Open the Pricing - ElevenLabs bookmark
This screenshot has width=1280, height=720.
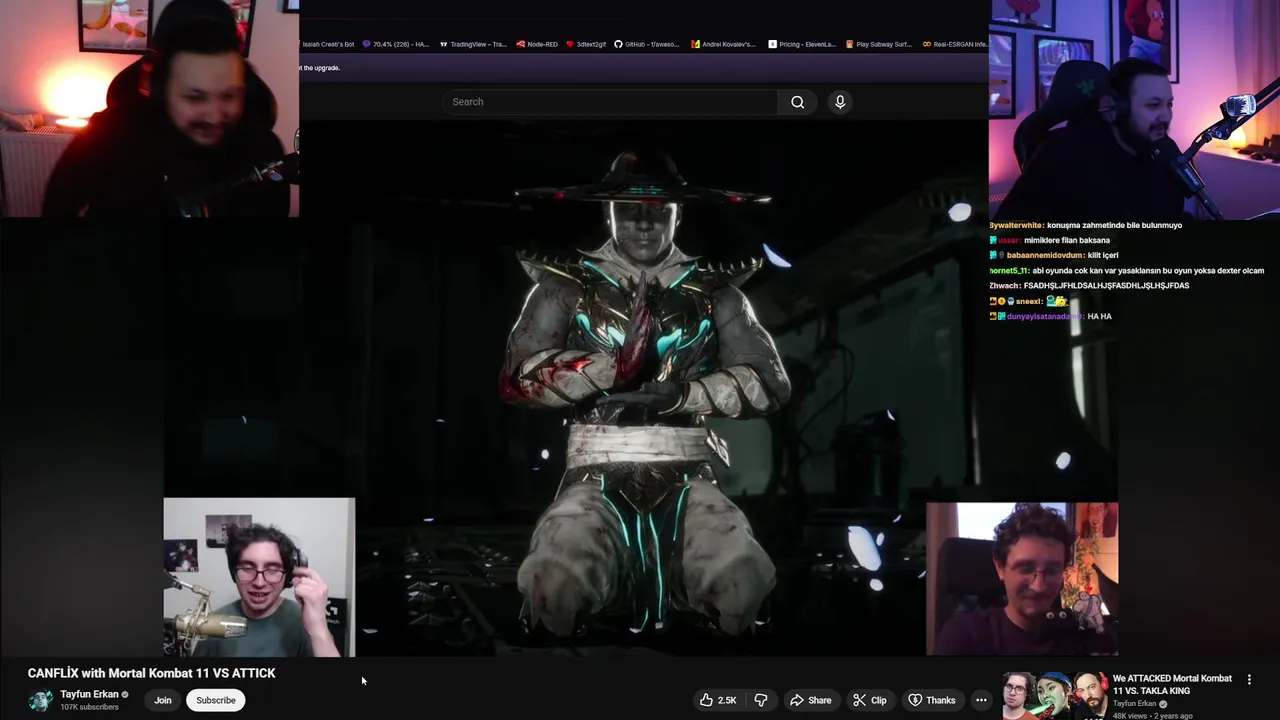pos(802,44)
